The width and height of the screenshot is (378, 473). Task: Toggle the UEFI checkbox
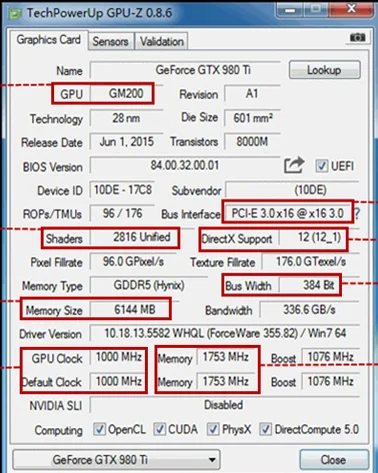[x=321, y=166]
